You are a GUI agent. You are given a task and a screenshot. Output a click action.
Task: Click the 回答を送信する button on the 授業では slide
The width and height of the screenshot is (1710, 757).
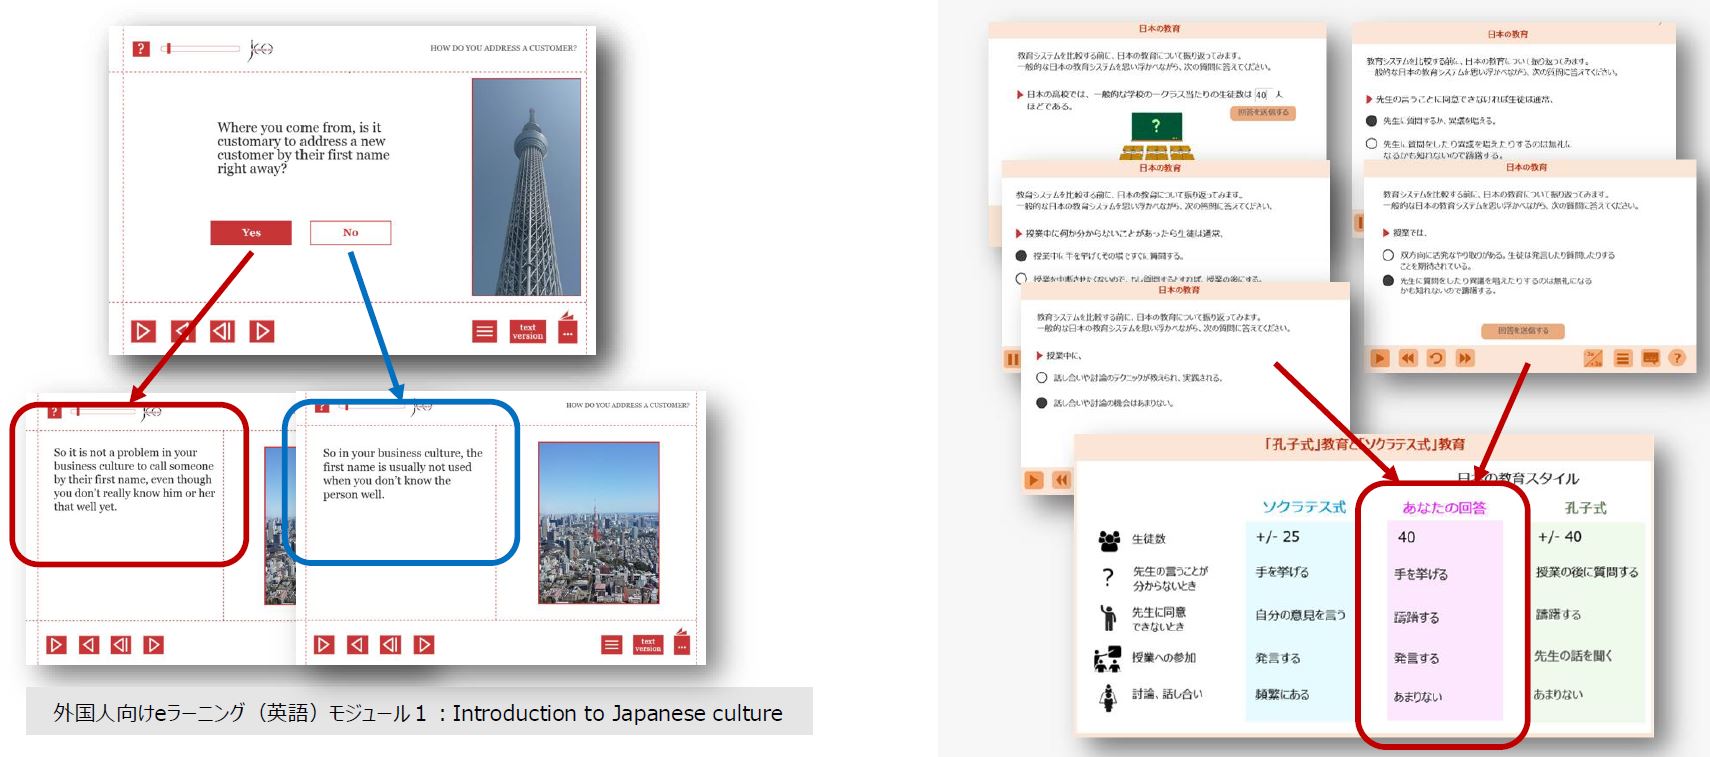point(1523,331)
